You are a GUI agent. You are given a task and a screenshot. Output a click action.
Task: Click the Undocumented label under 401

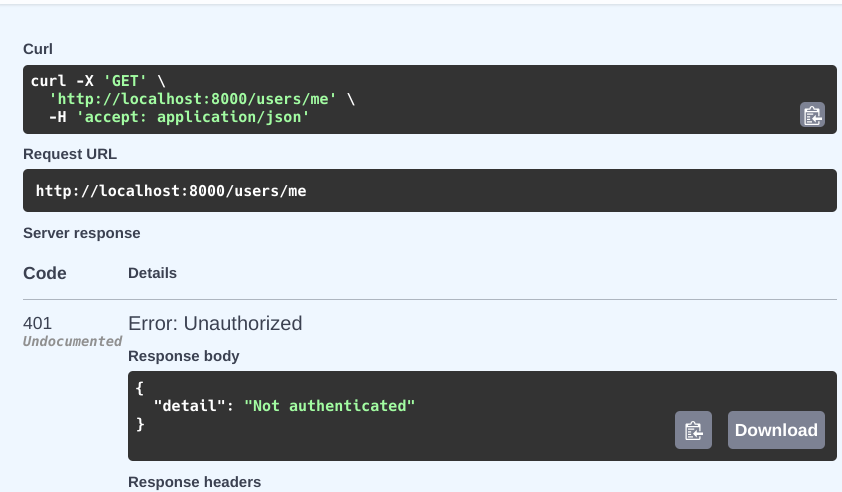click(x=73, y=341)
